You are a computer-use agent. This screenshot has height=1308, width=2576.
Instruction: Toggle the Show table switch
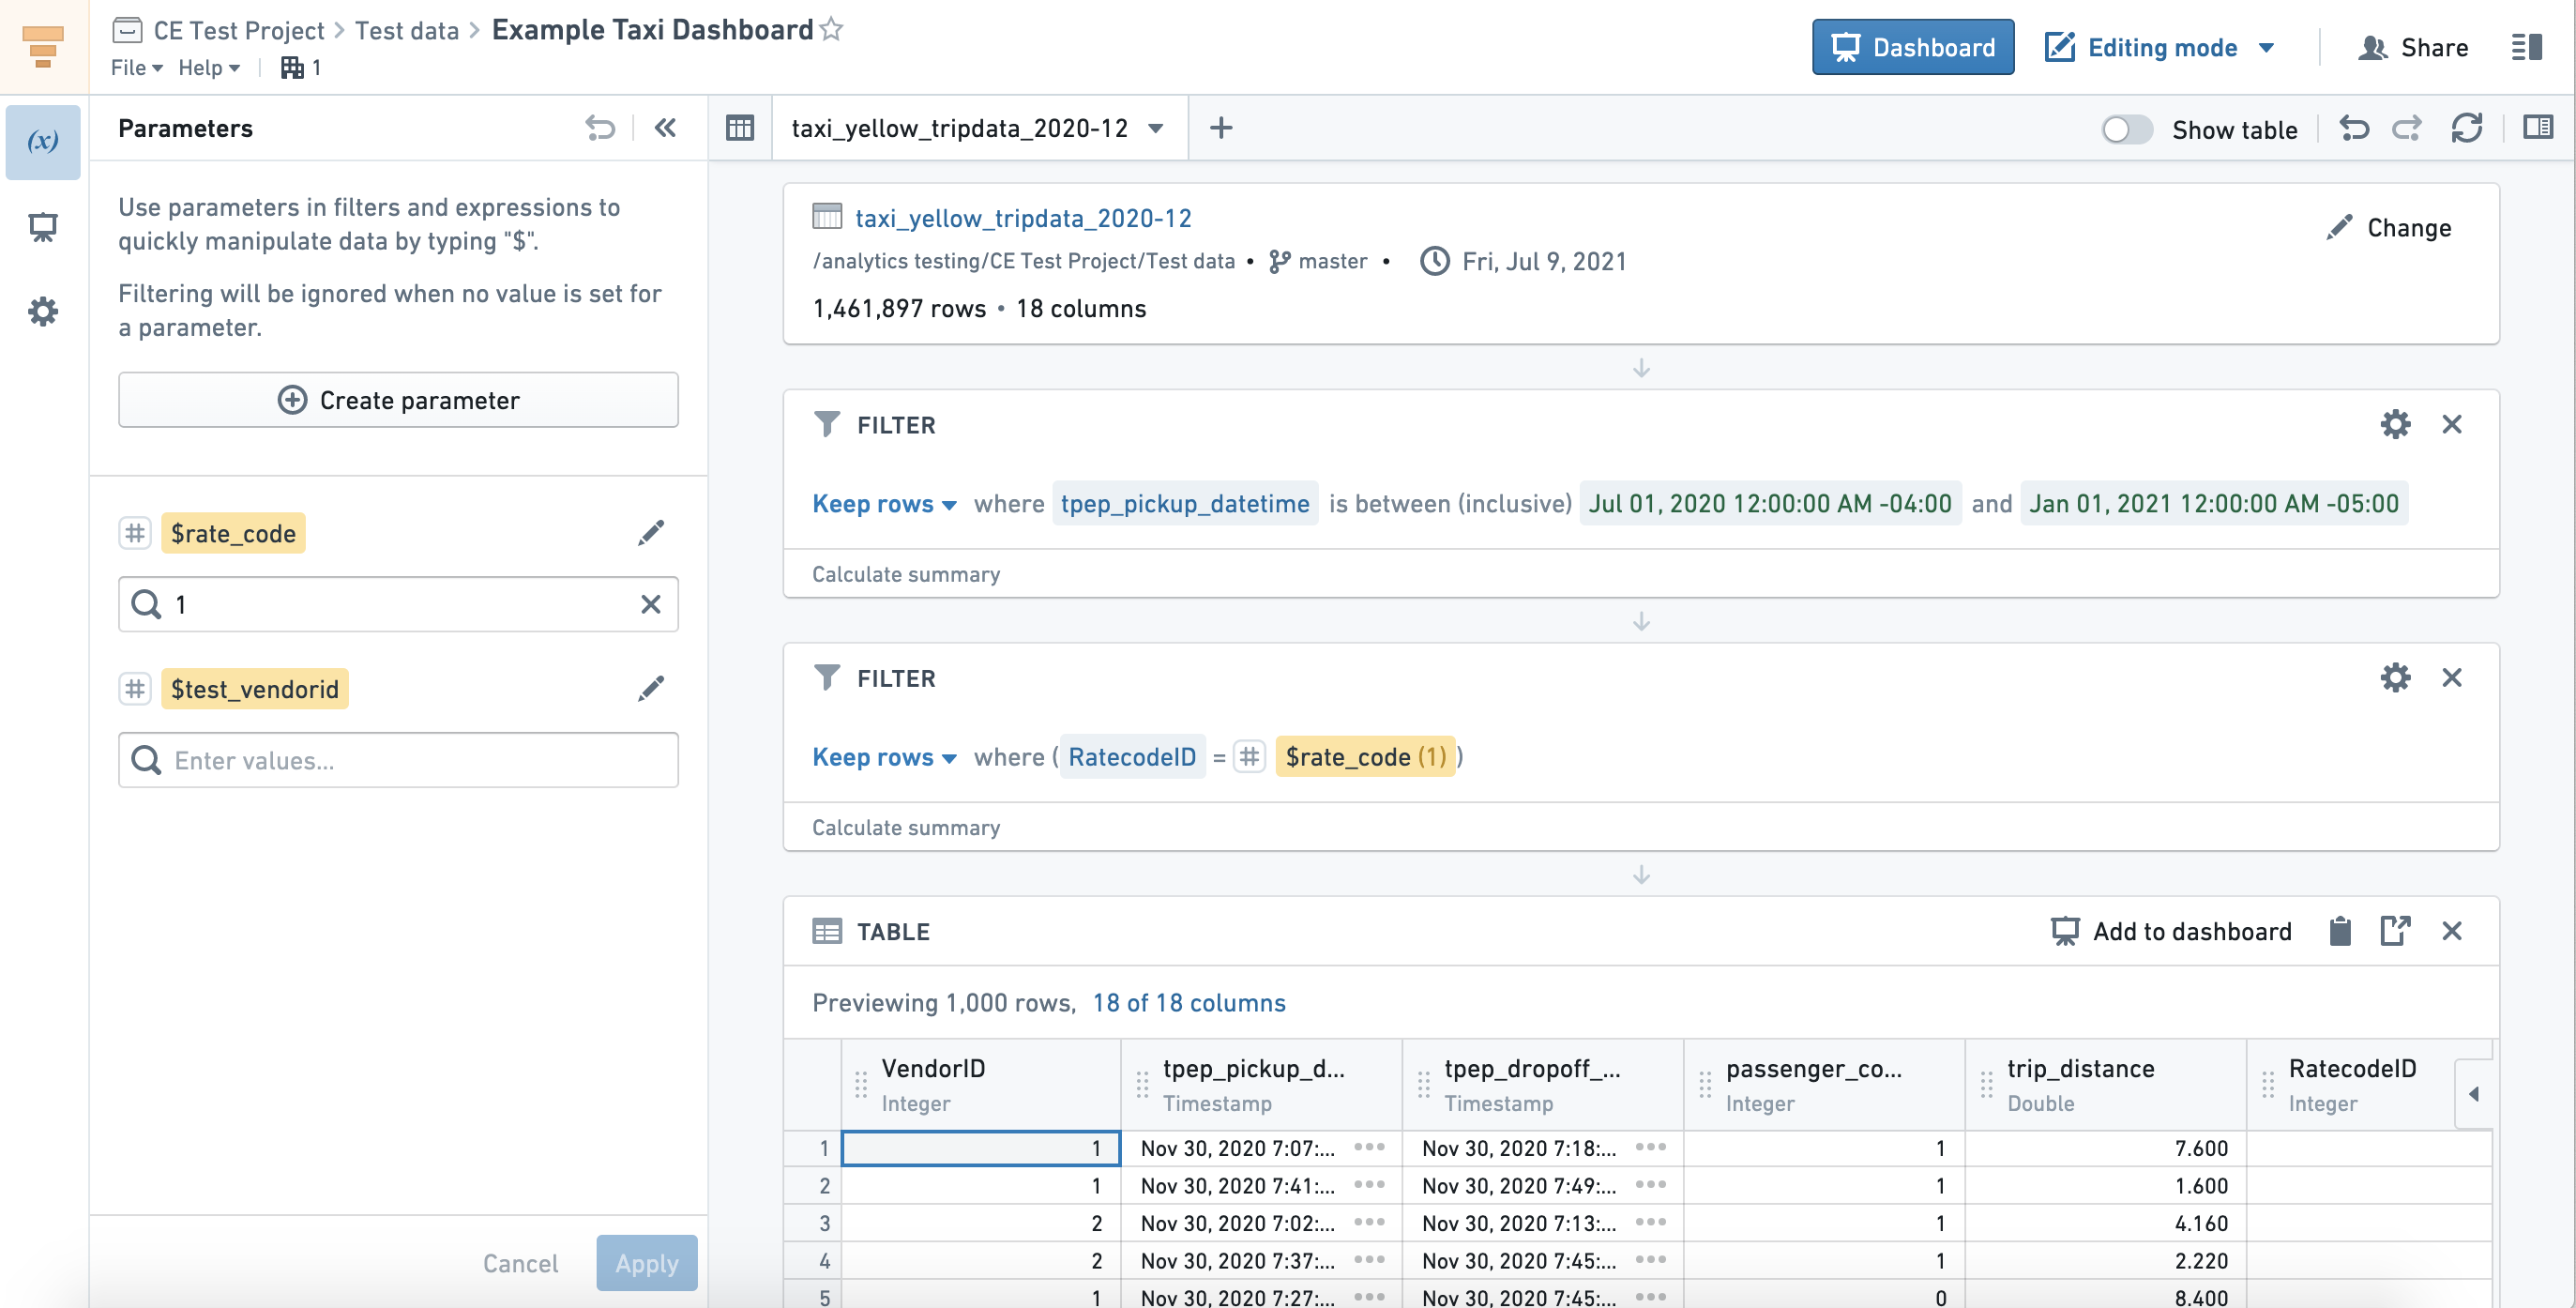pyautogui.click(x=2126, y=129)
